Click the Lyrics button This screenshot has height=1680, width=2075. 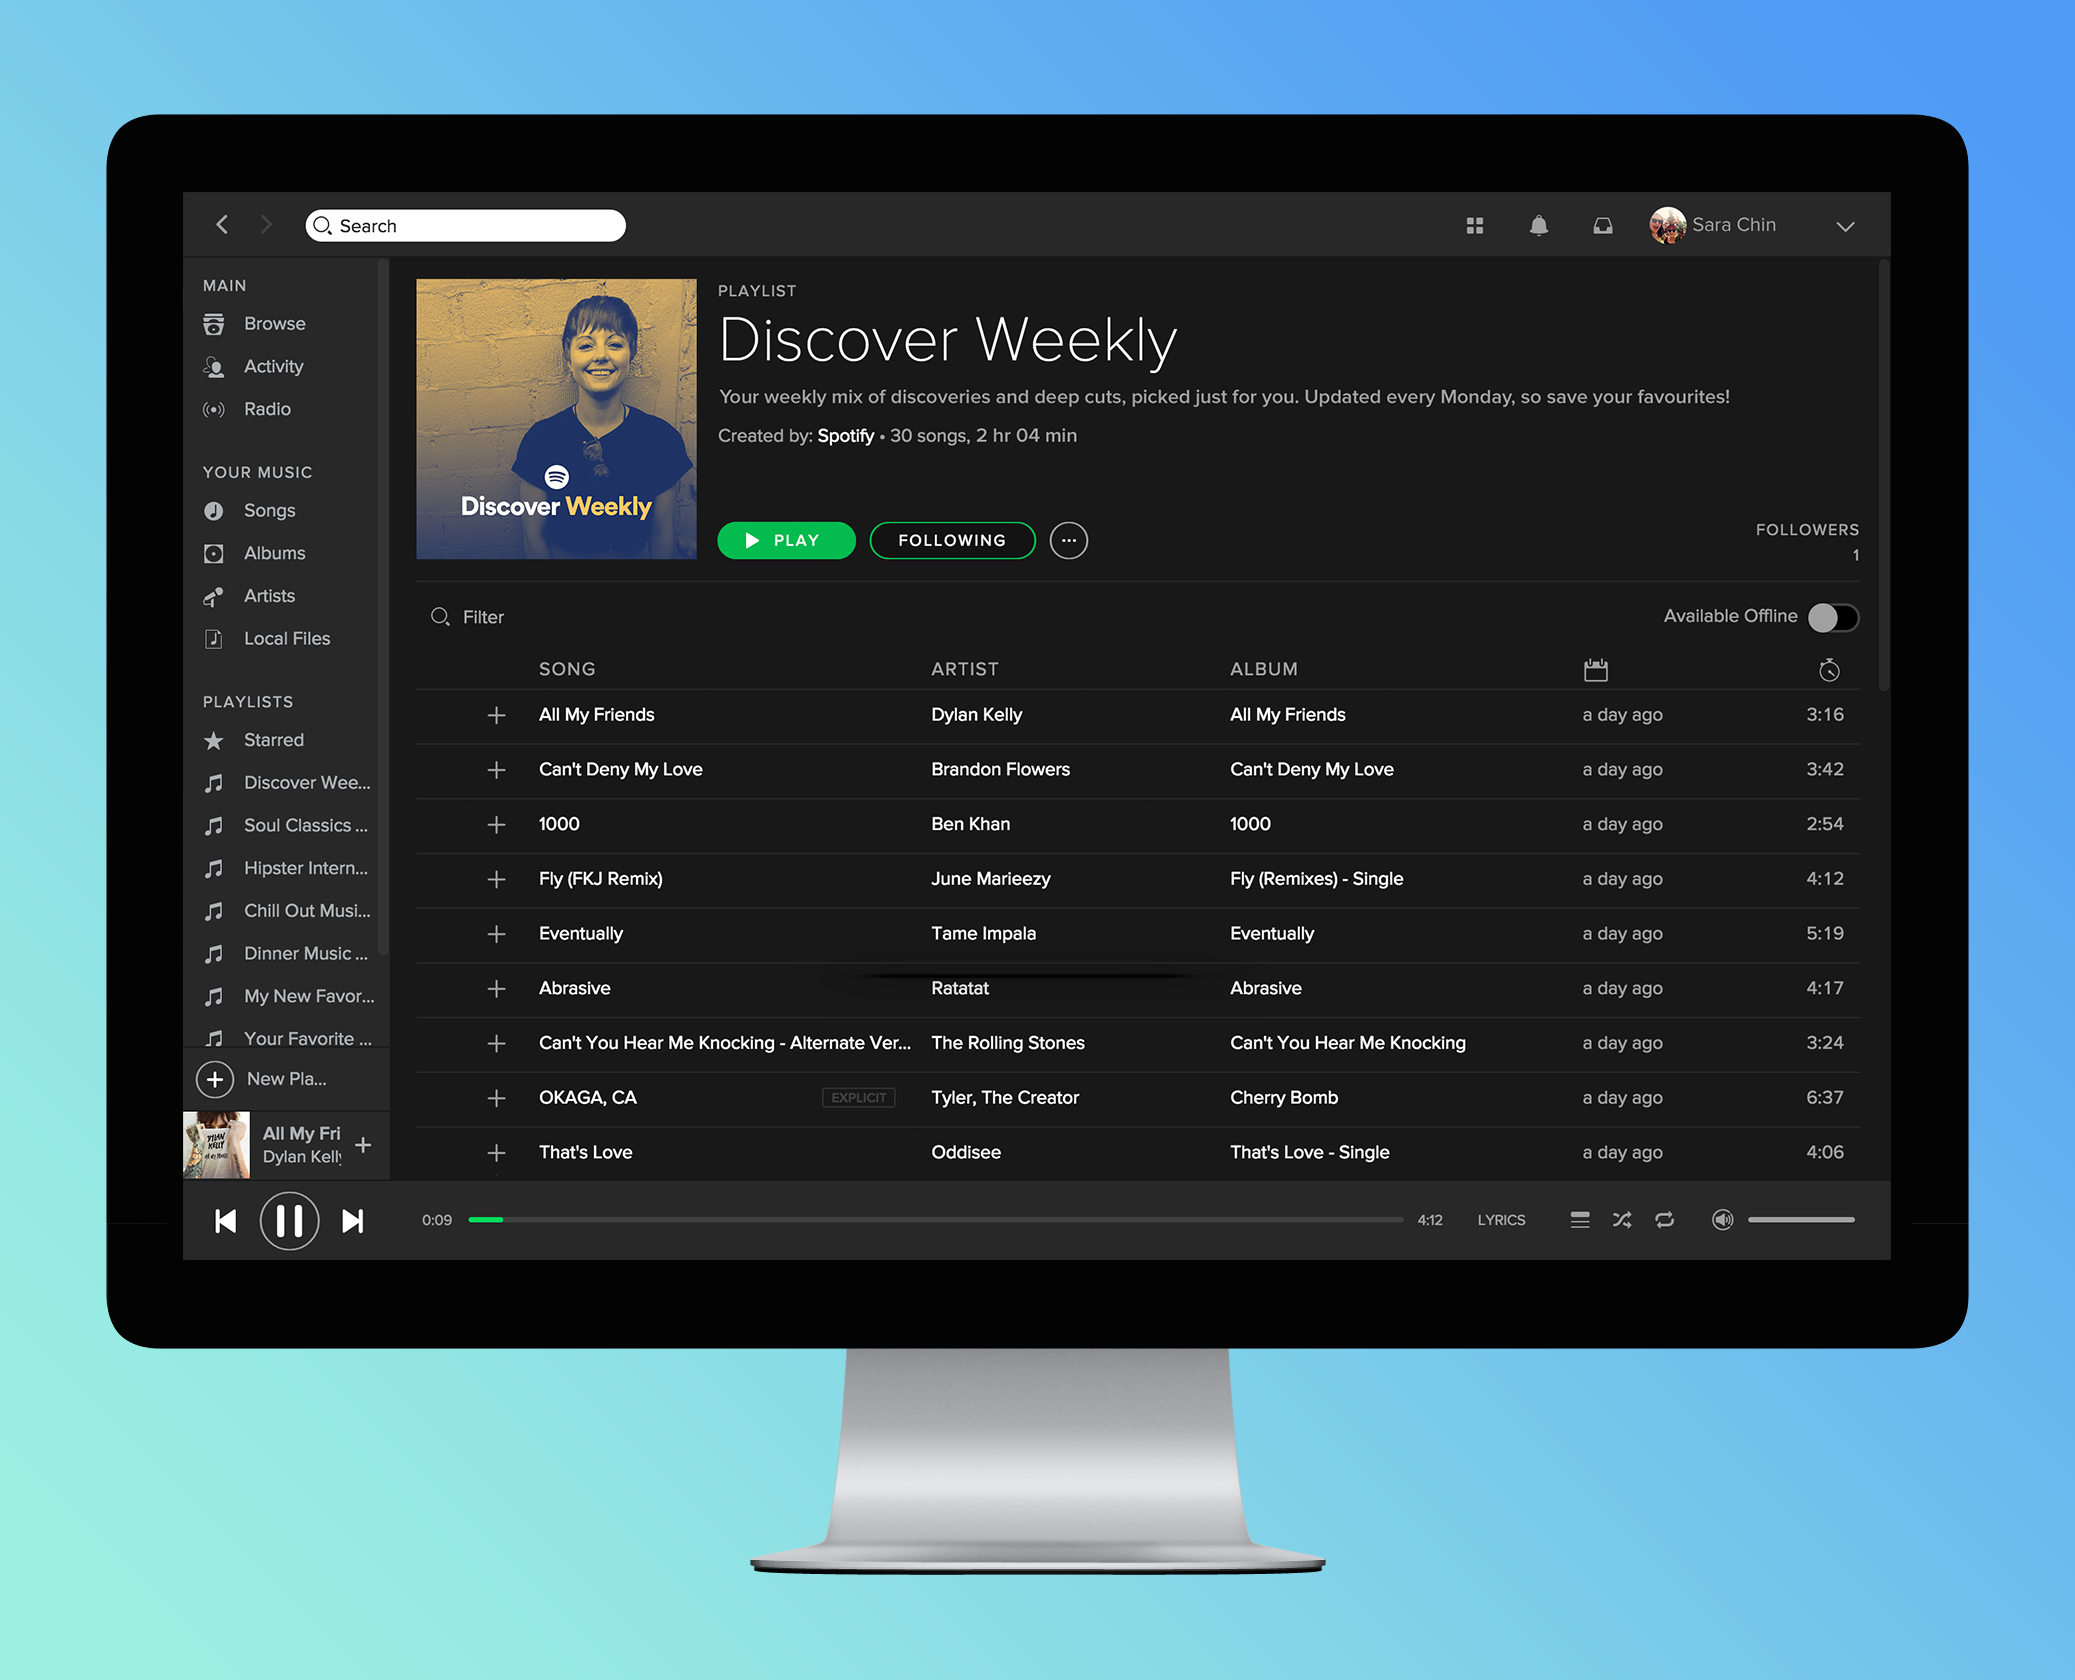1500,1220
